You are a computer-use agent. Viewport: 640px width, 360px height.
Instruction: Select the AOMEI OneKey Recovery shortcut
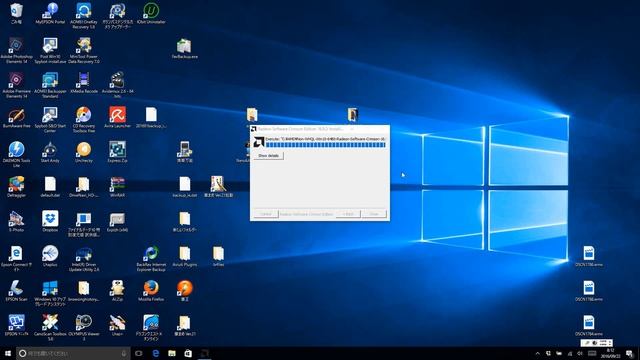click(84, 16)
